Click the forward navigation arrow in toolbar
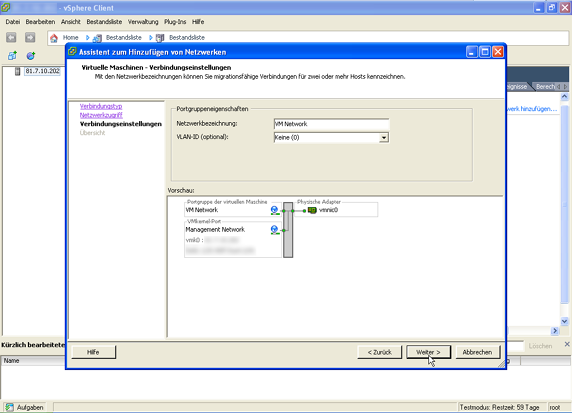The image size is (572, 413). click(x=30, y=37)
